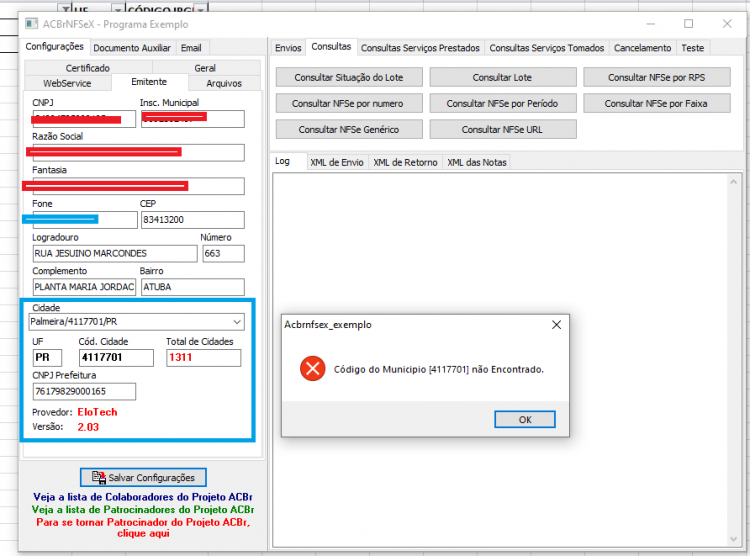
Task: Focus the Fone field
Action: click(84, 220)
